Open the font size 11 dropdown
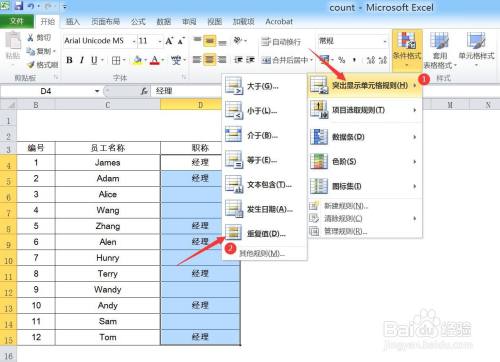Screen dimensions: 500x362 point(160,41)
